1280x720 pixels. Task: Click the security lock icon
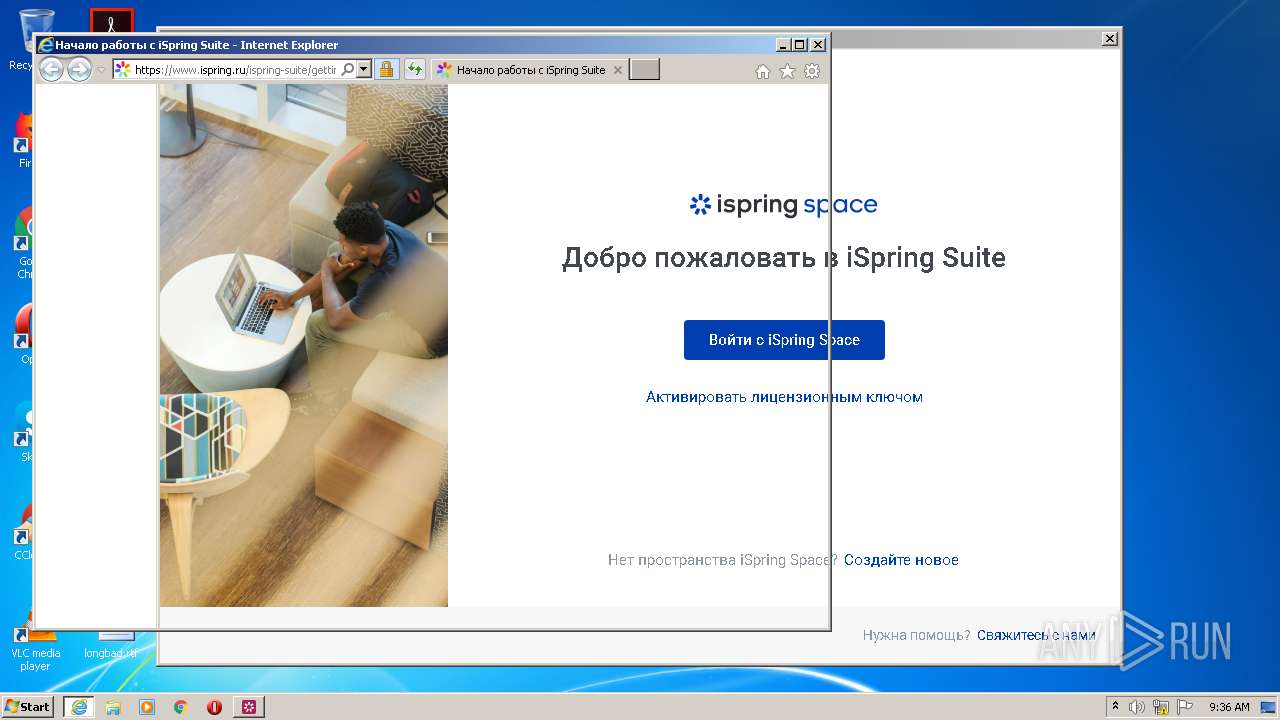click(387, 70)
